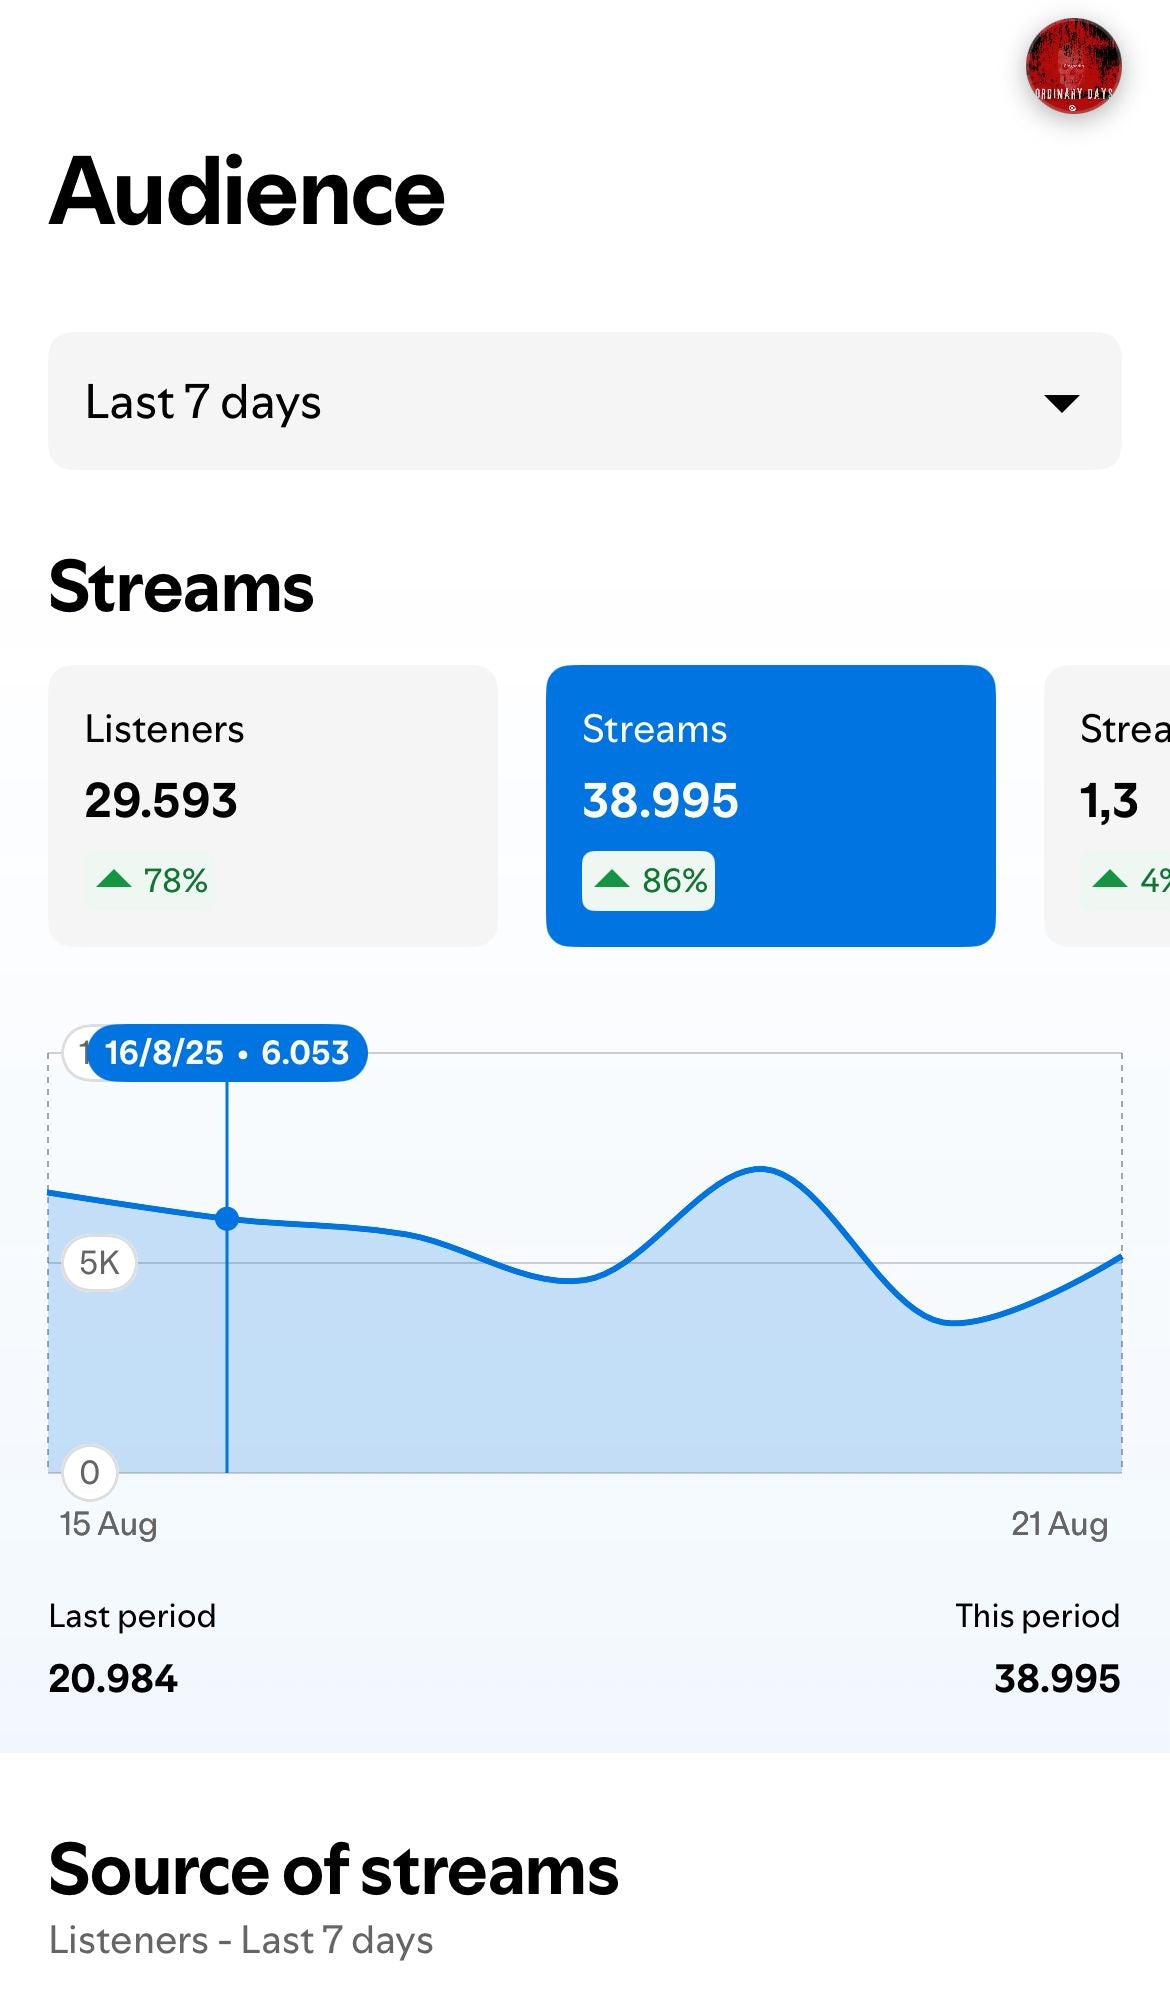Click the Source of streams heading
This screenshot has height=2014, width=1170.
coord(333,1870)
